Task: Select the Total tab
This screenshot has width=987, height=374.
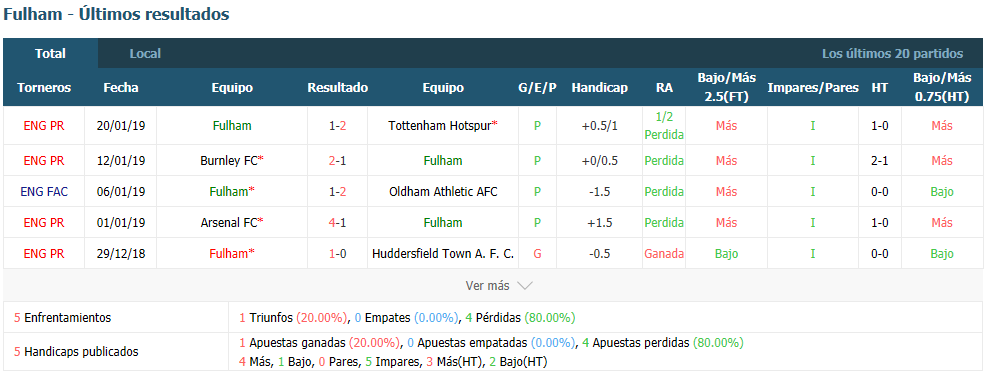Action: click(50, 54)
